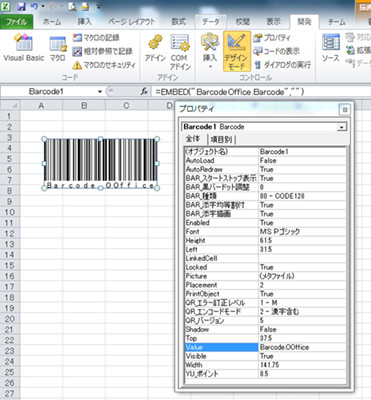Select the Height property row
Viewport: 371px width, 400px height.
pos(265,241)
